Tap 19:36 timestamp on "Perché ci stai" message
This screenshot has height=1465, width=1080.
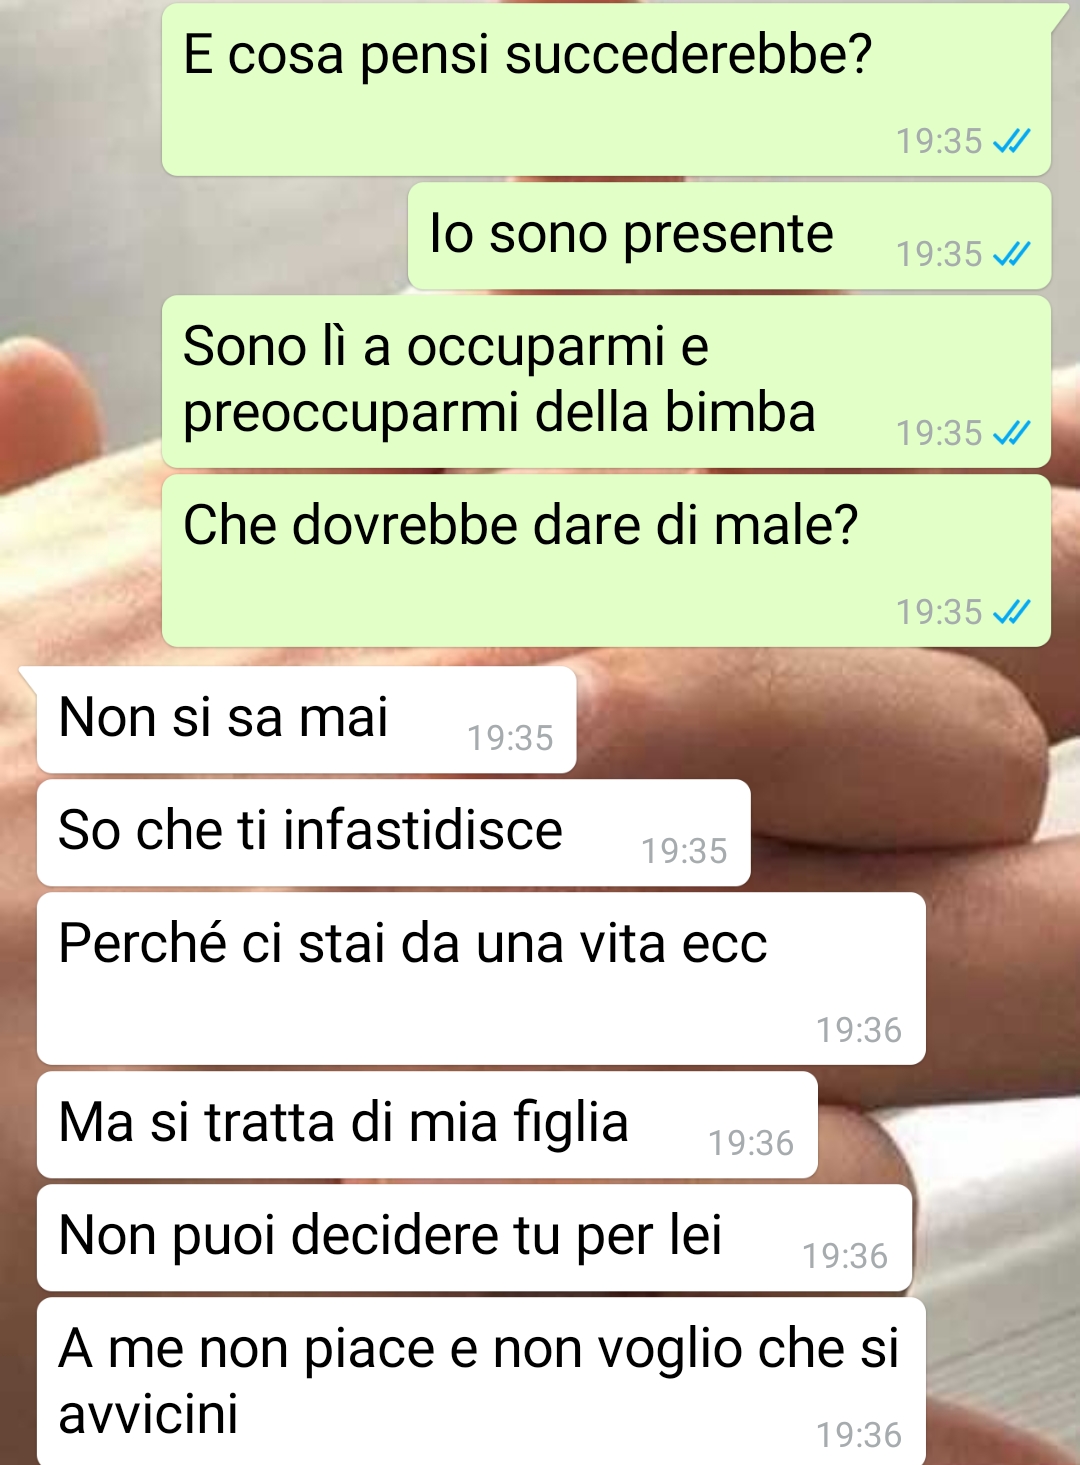pos(859,1031)
